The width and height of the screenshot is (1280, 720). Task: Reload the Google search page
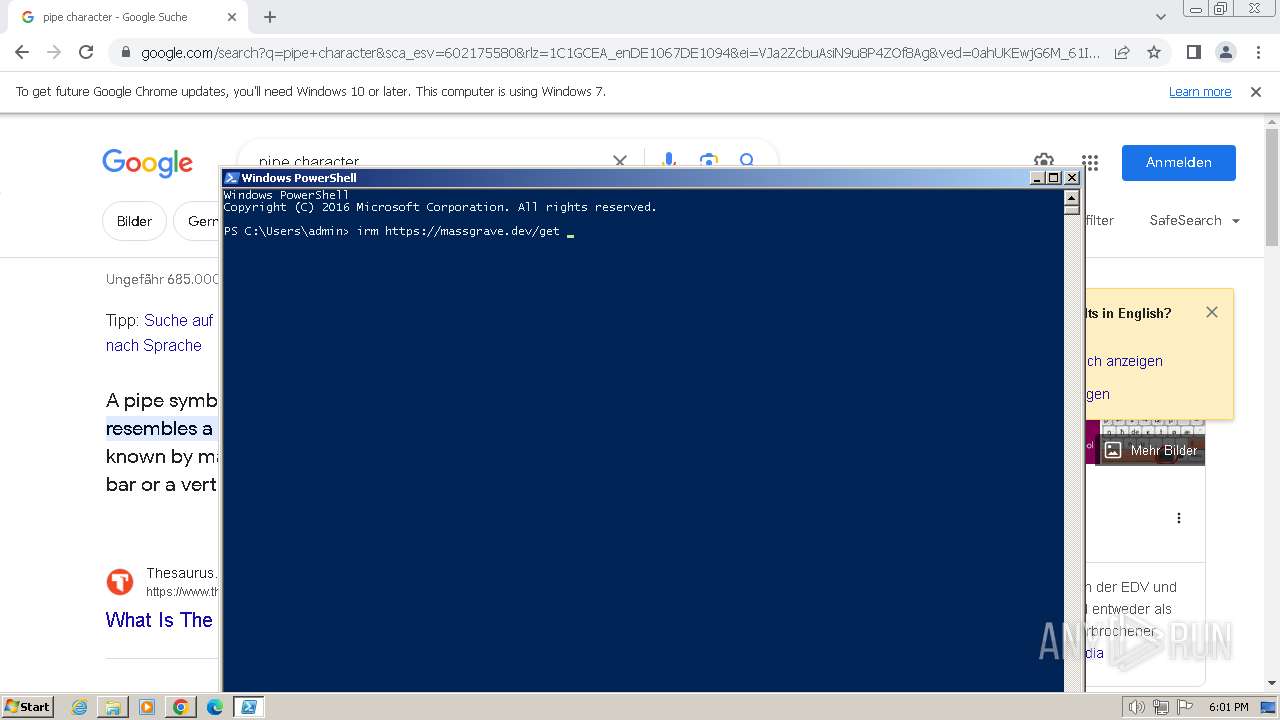pyautogui.click(x=86, y=52)
